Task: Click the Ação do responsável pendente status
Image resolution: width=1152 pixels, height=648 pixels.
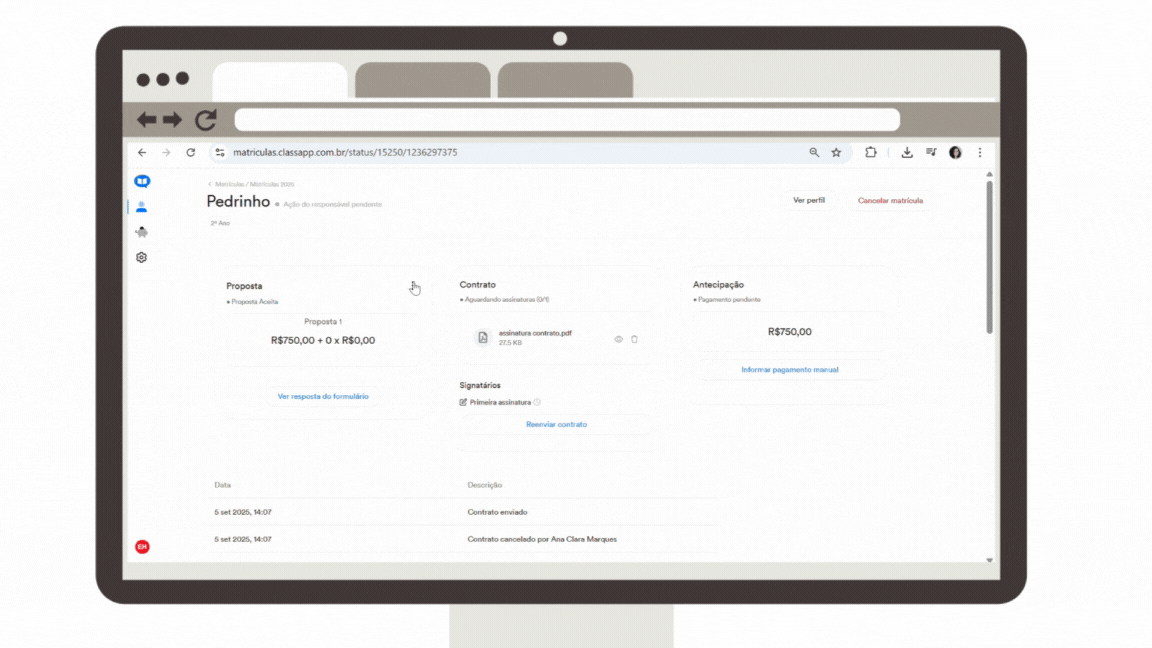Action: click(x=332, y=204)
